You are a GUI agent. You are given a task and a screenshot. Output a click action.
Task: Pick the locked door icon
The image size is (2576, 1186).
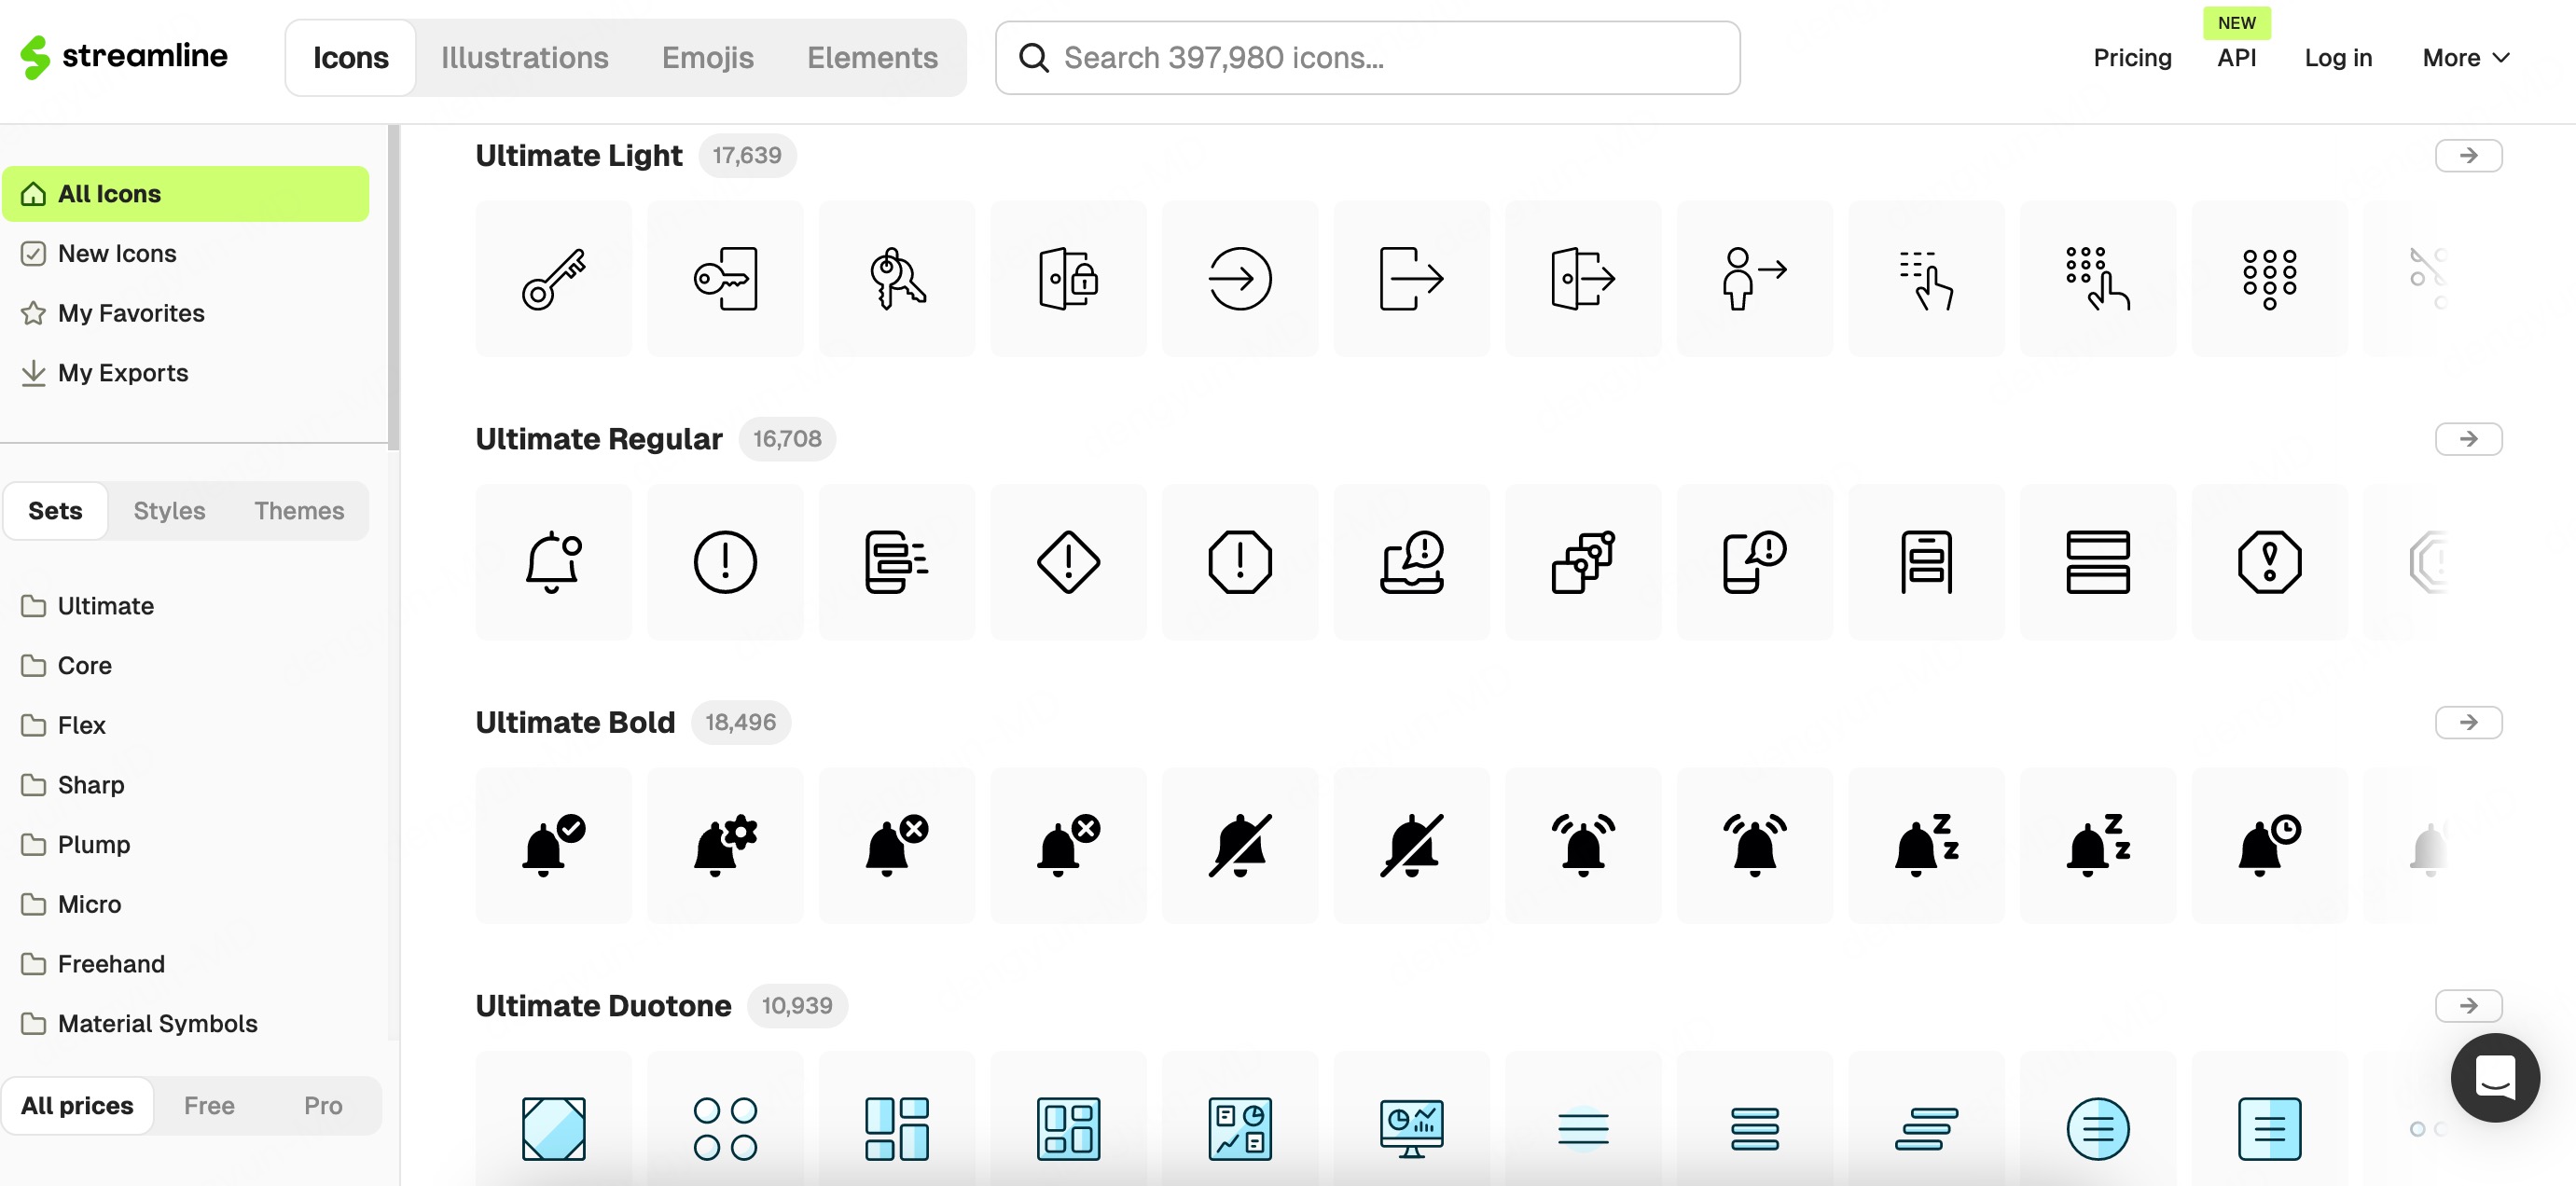pyautogui.click(x=1068, y=278)
